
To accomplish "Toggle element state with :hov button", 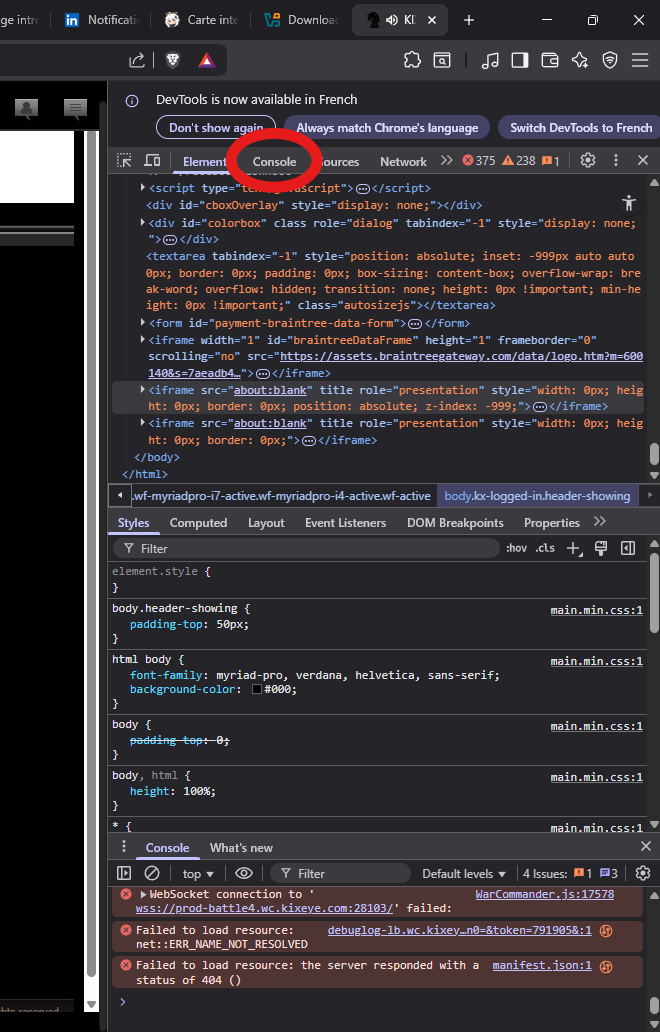I will tap(516, 548).
